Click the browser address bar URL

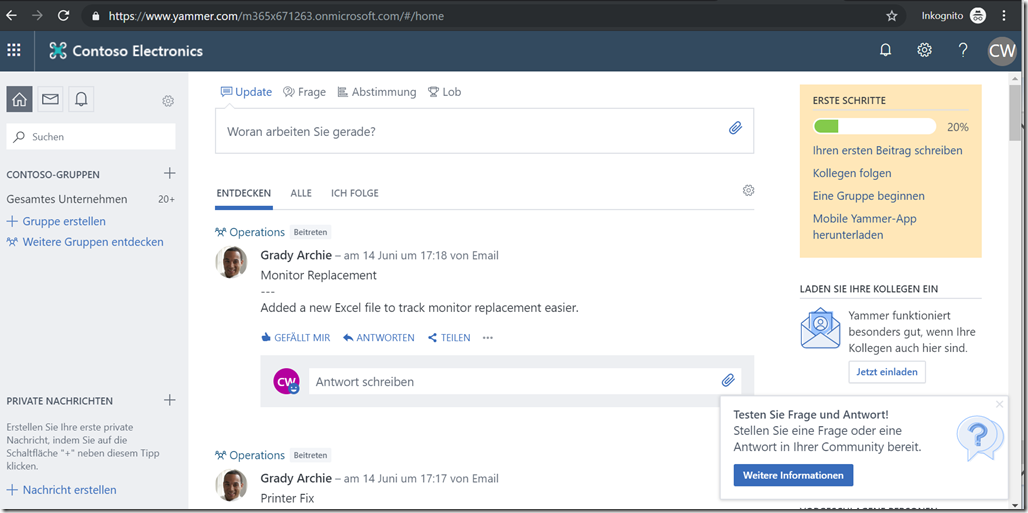[276, 16]
